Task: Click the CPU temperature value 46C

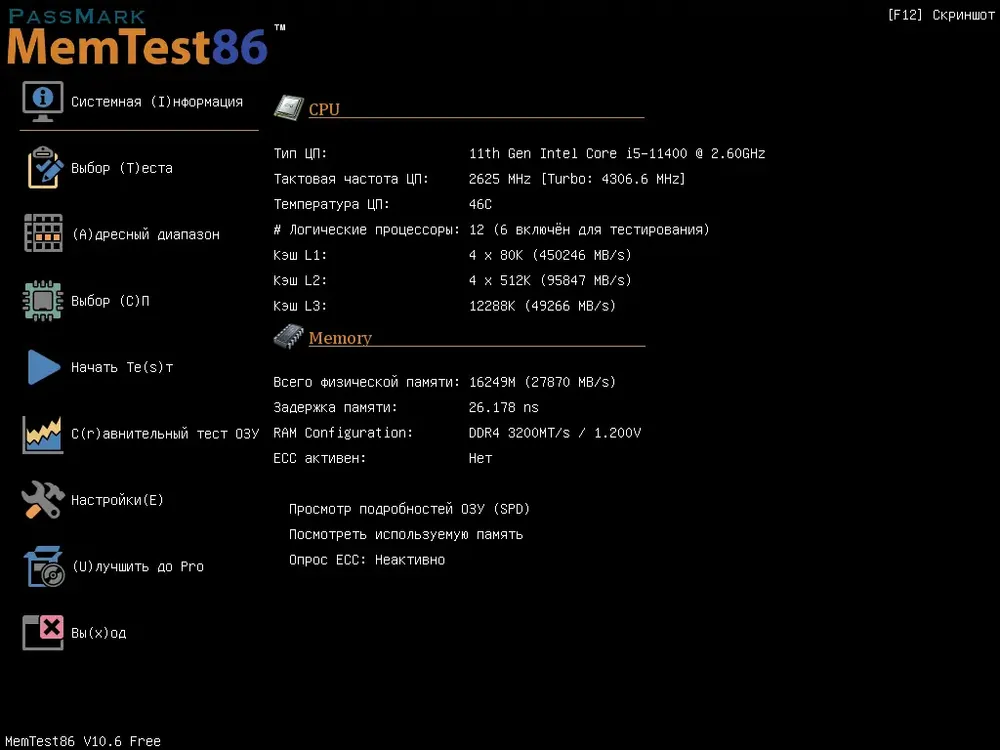Action: tap(480, 205)
